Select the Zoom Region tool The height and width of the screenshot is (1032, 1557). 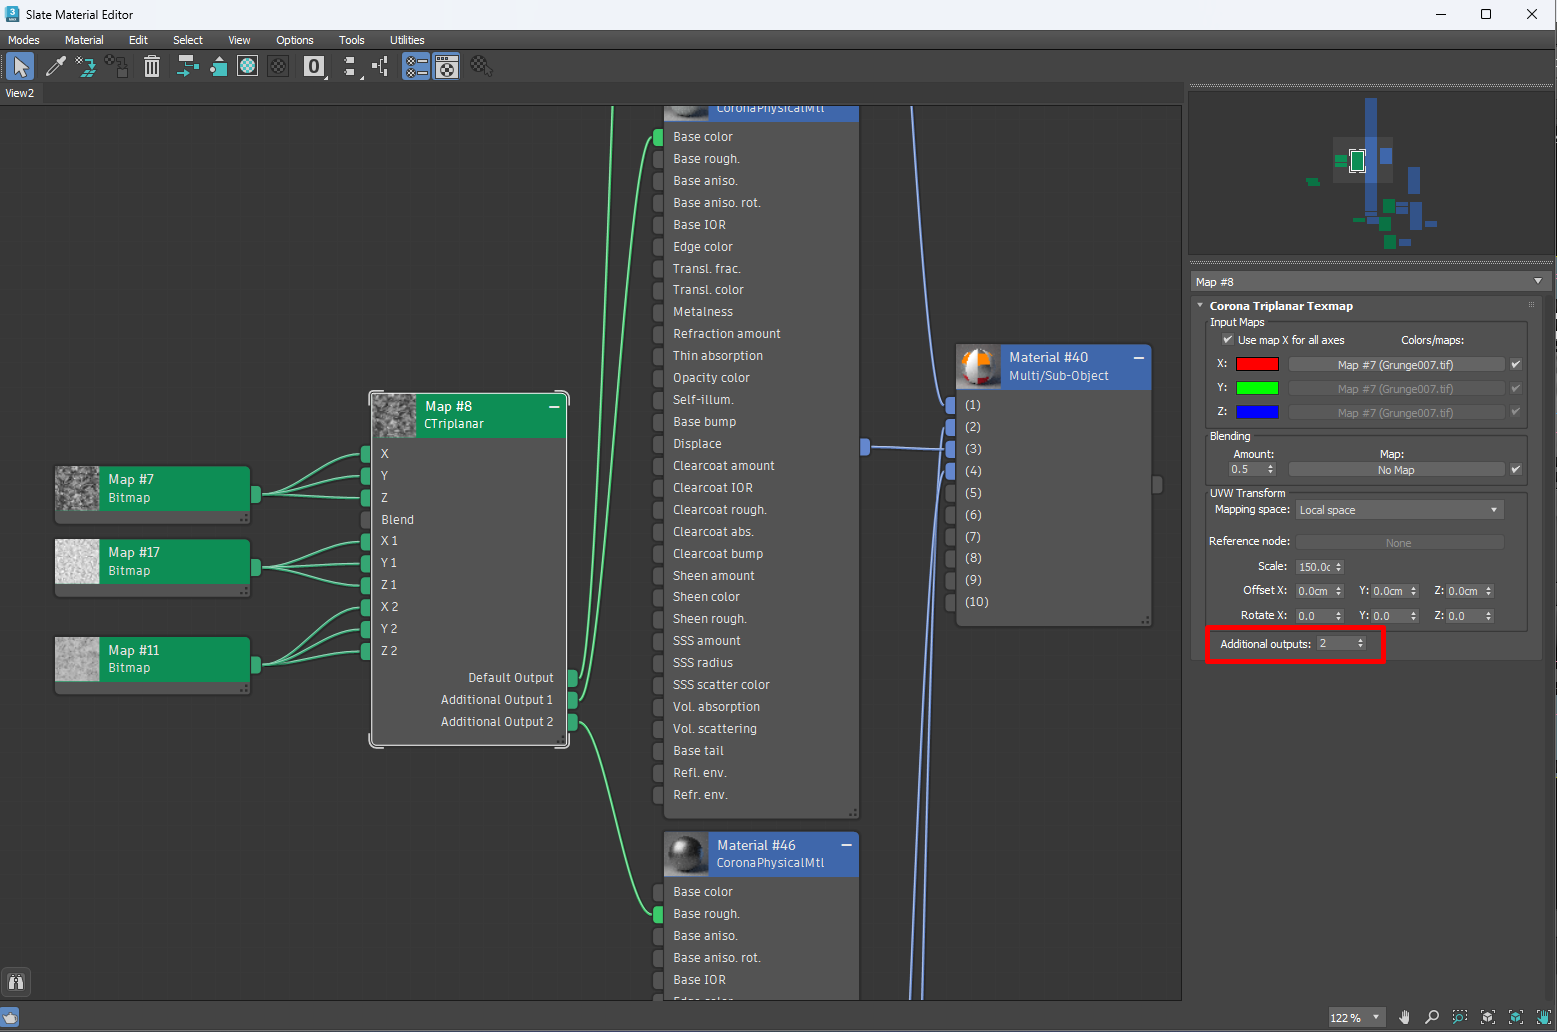1460,1017
